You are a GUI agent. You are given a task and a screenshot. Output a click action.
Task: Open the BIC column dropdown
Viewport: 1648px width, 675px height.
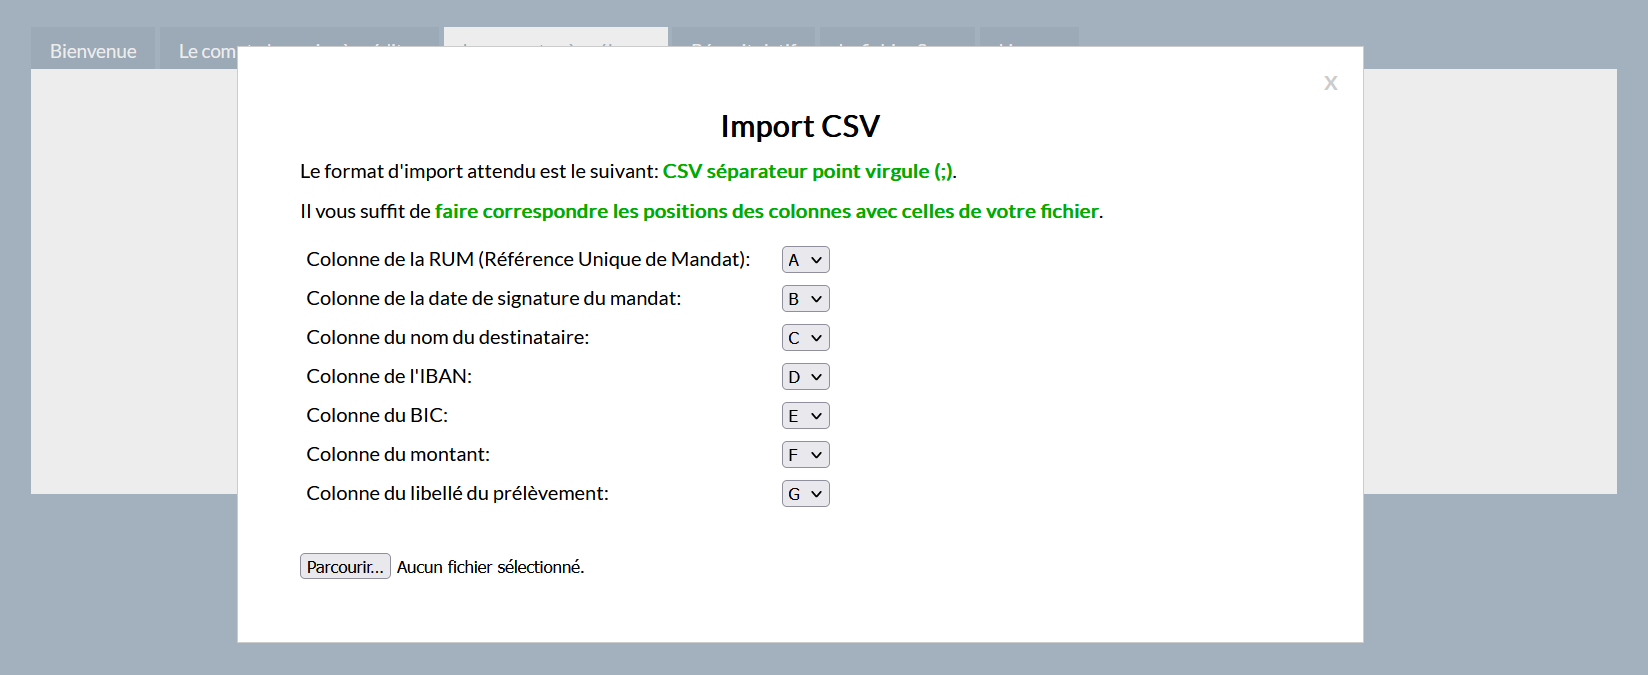tap(805, 416)
